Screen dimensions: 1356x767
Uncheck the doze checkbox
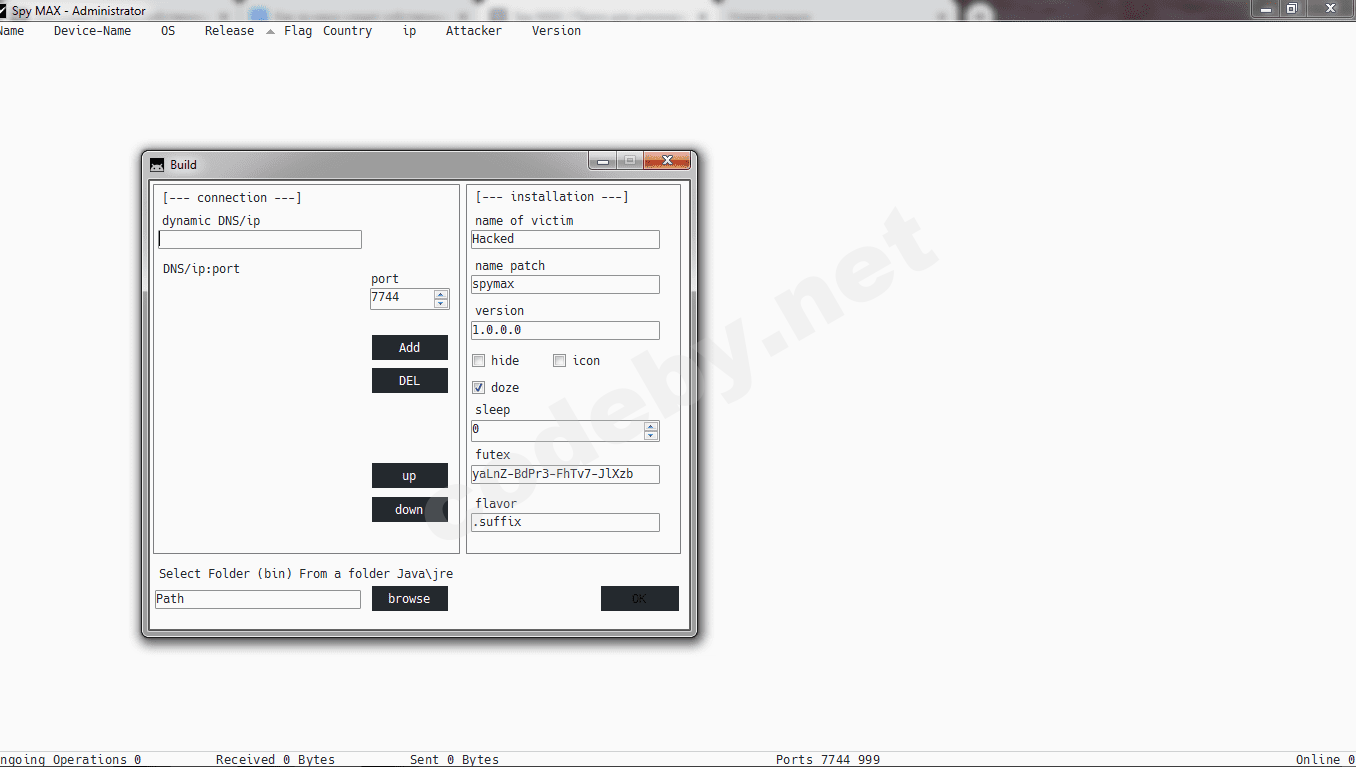click(x=479, y=387)
